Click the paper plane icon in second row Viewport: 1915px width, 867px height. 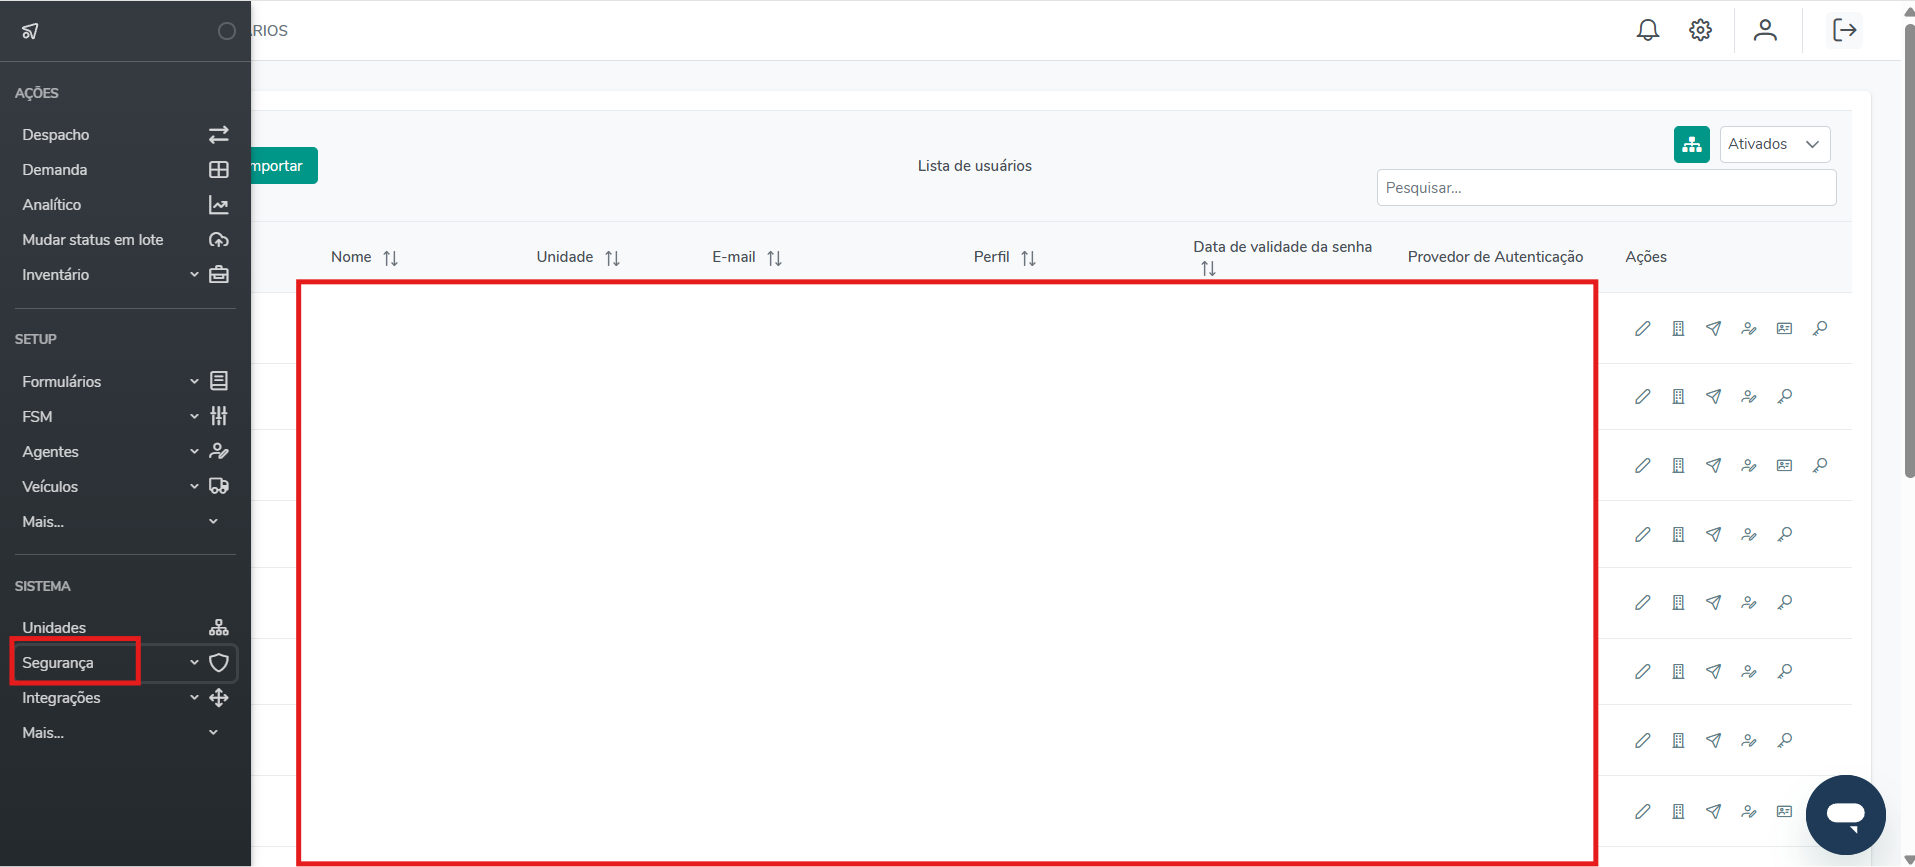(1713, 397)
